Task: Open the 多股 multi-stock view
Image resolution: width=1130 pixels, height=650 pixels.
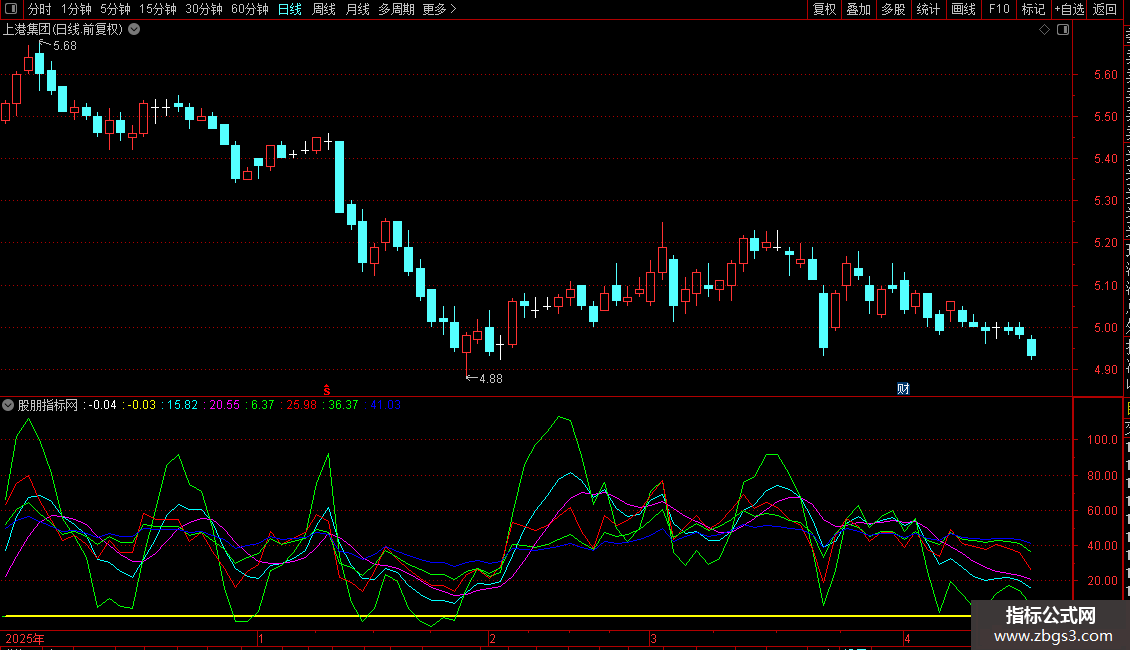Action: coord(894,9)
